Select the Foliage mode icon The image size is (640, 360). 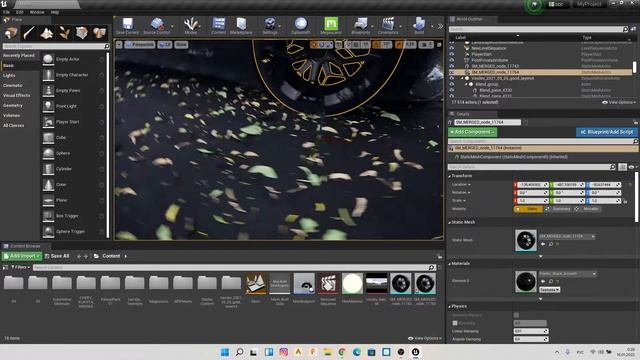tap(64, 33)
